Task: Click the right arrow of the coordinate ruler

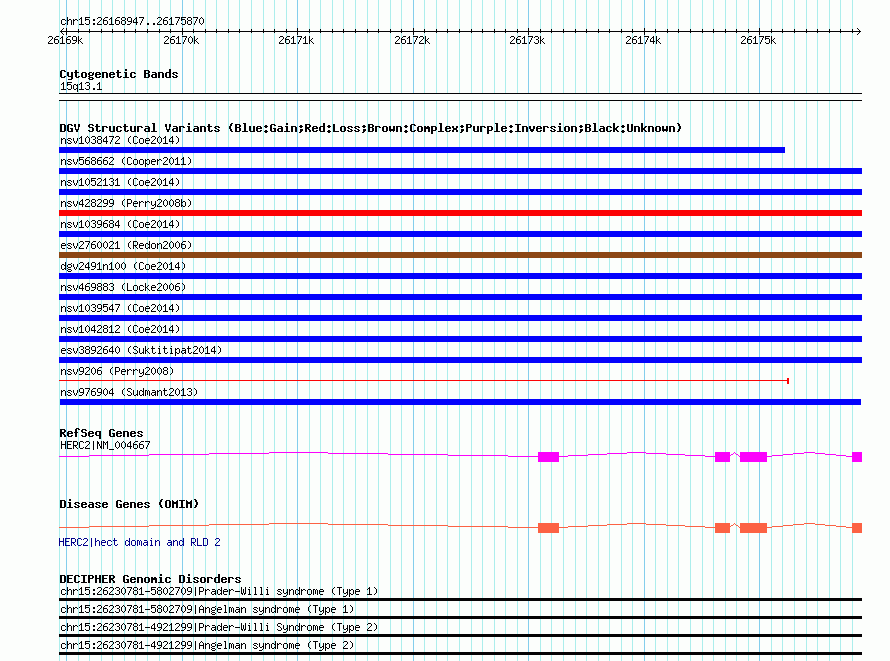Action: [858, 31]
